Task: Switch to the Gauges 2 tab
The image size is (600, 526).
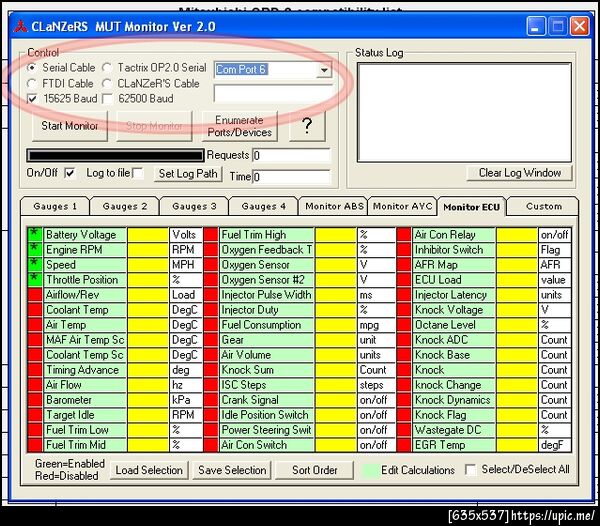Action: 125,207
